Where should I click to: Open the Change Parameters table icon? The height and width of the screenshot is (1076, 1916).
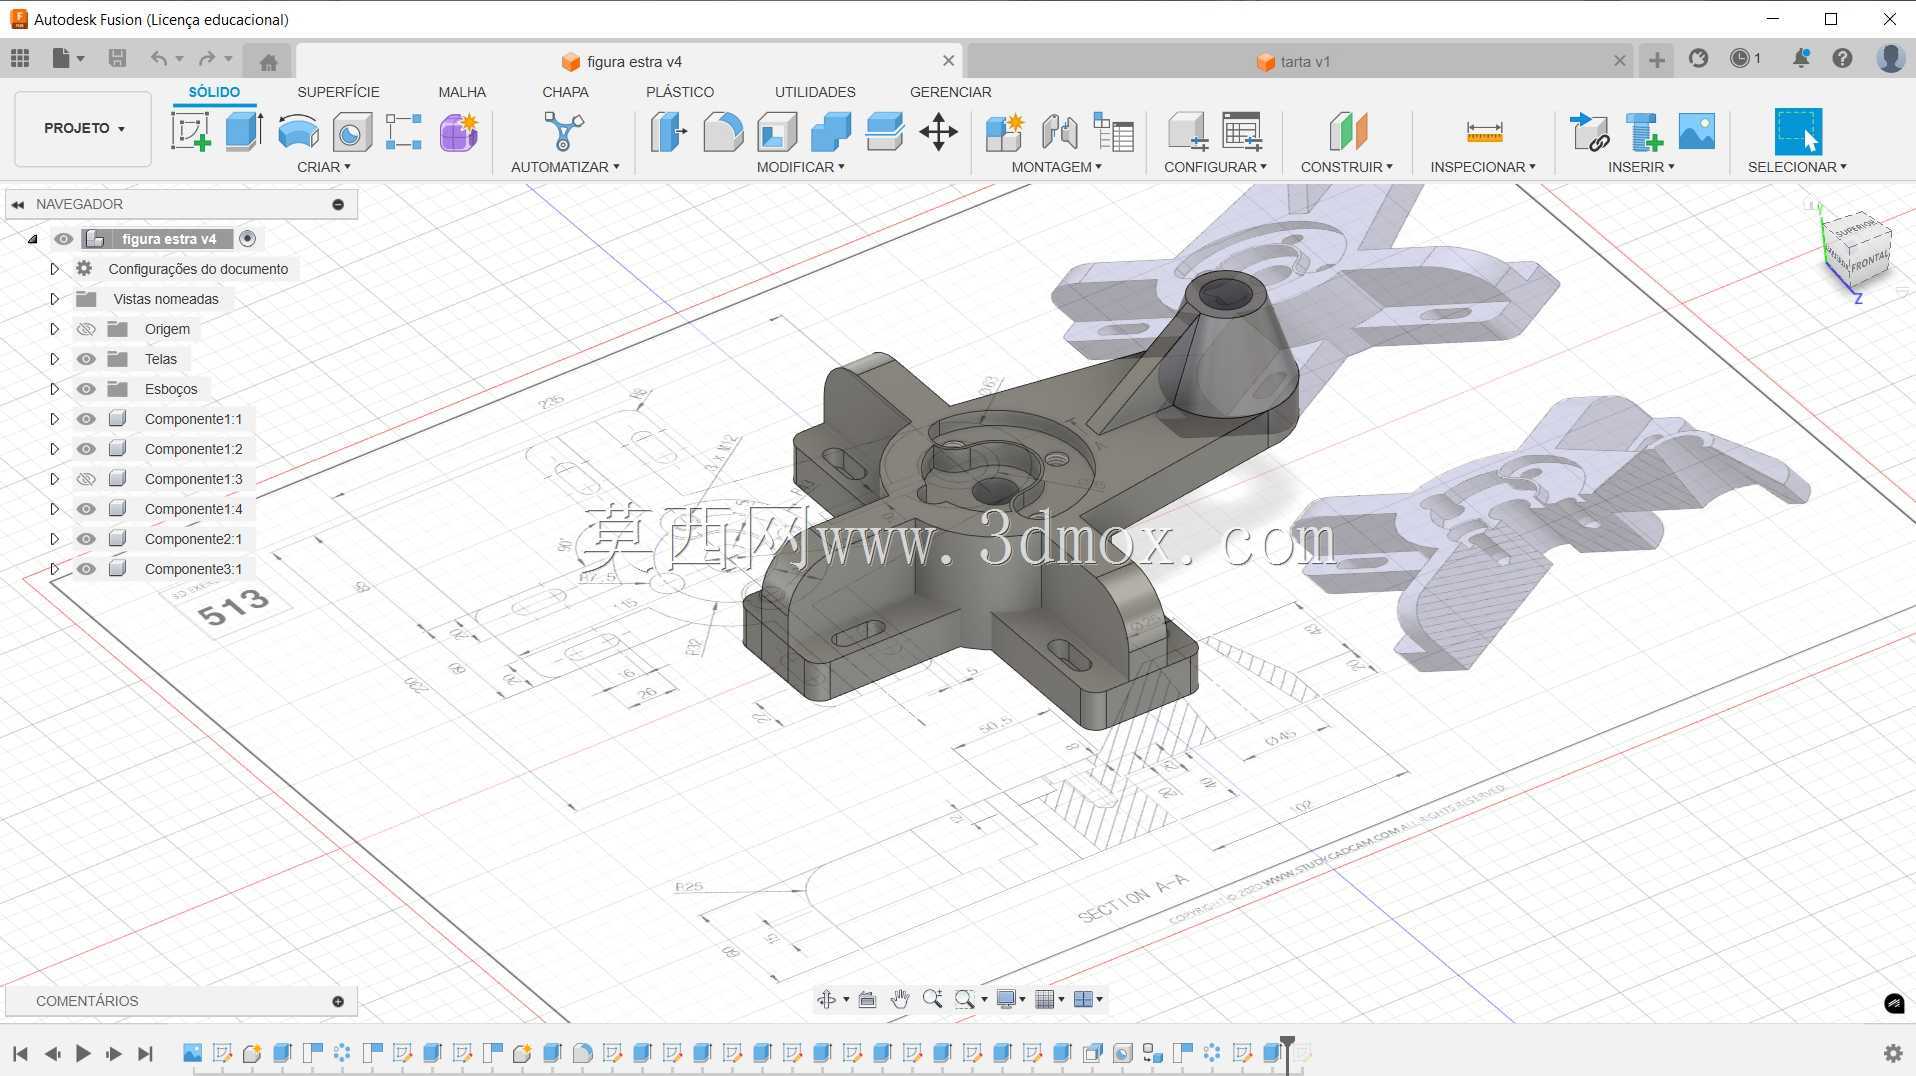click(1113, 131)
